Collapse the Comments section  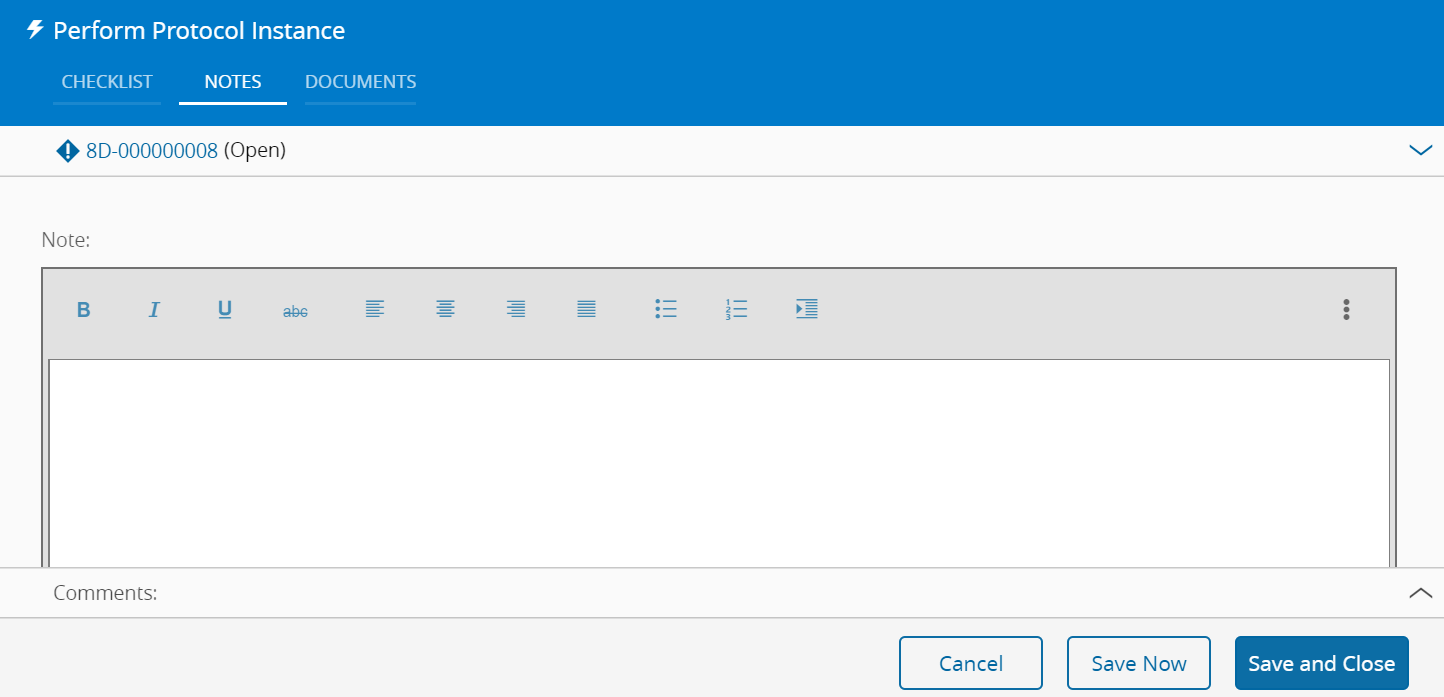(x=1420, y=593)
